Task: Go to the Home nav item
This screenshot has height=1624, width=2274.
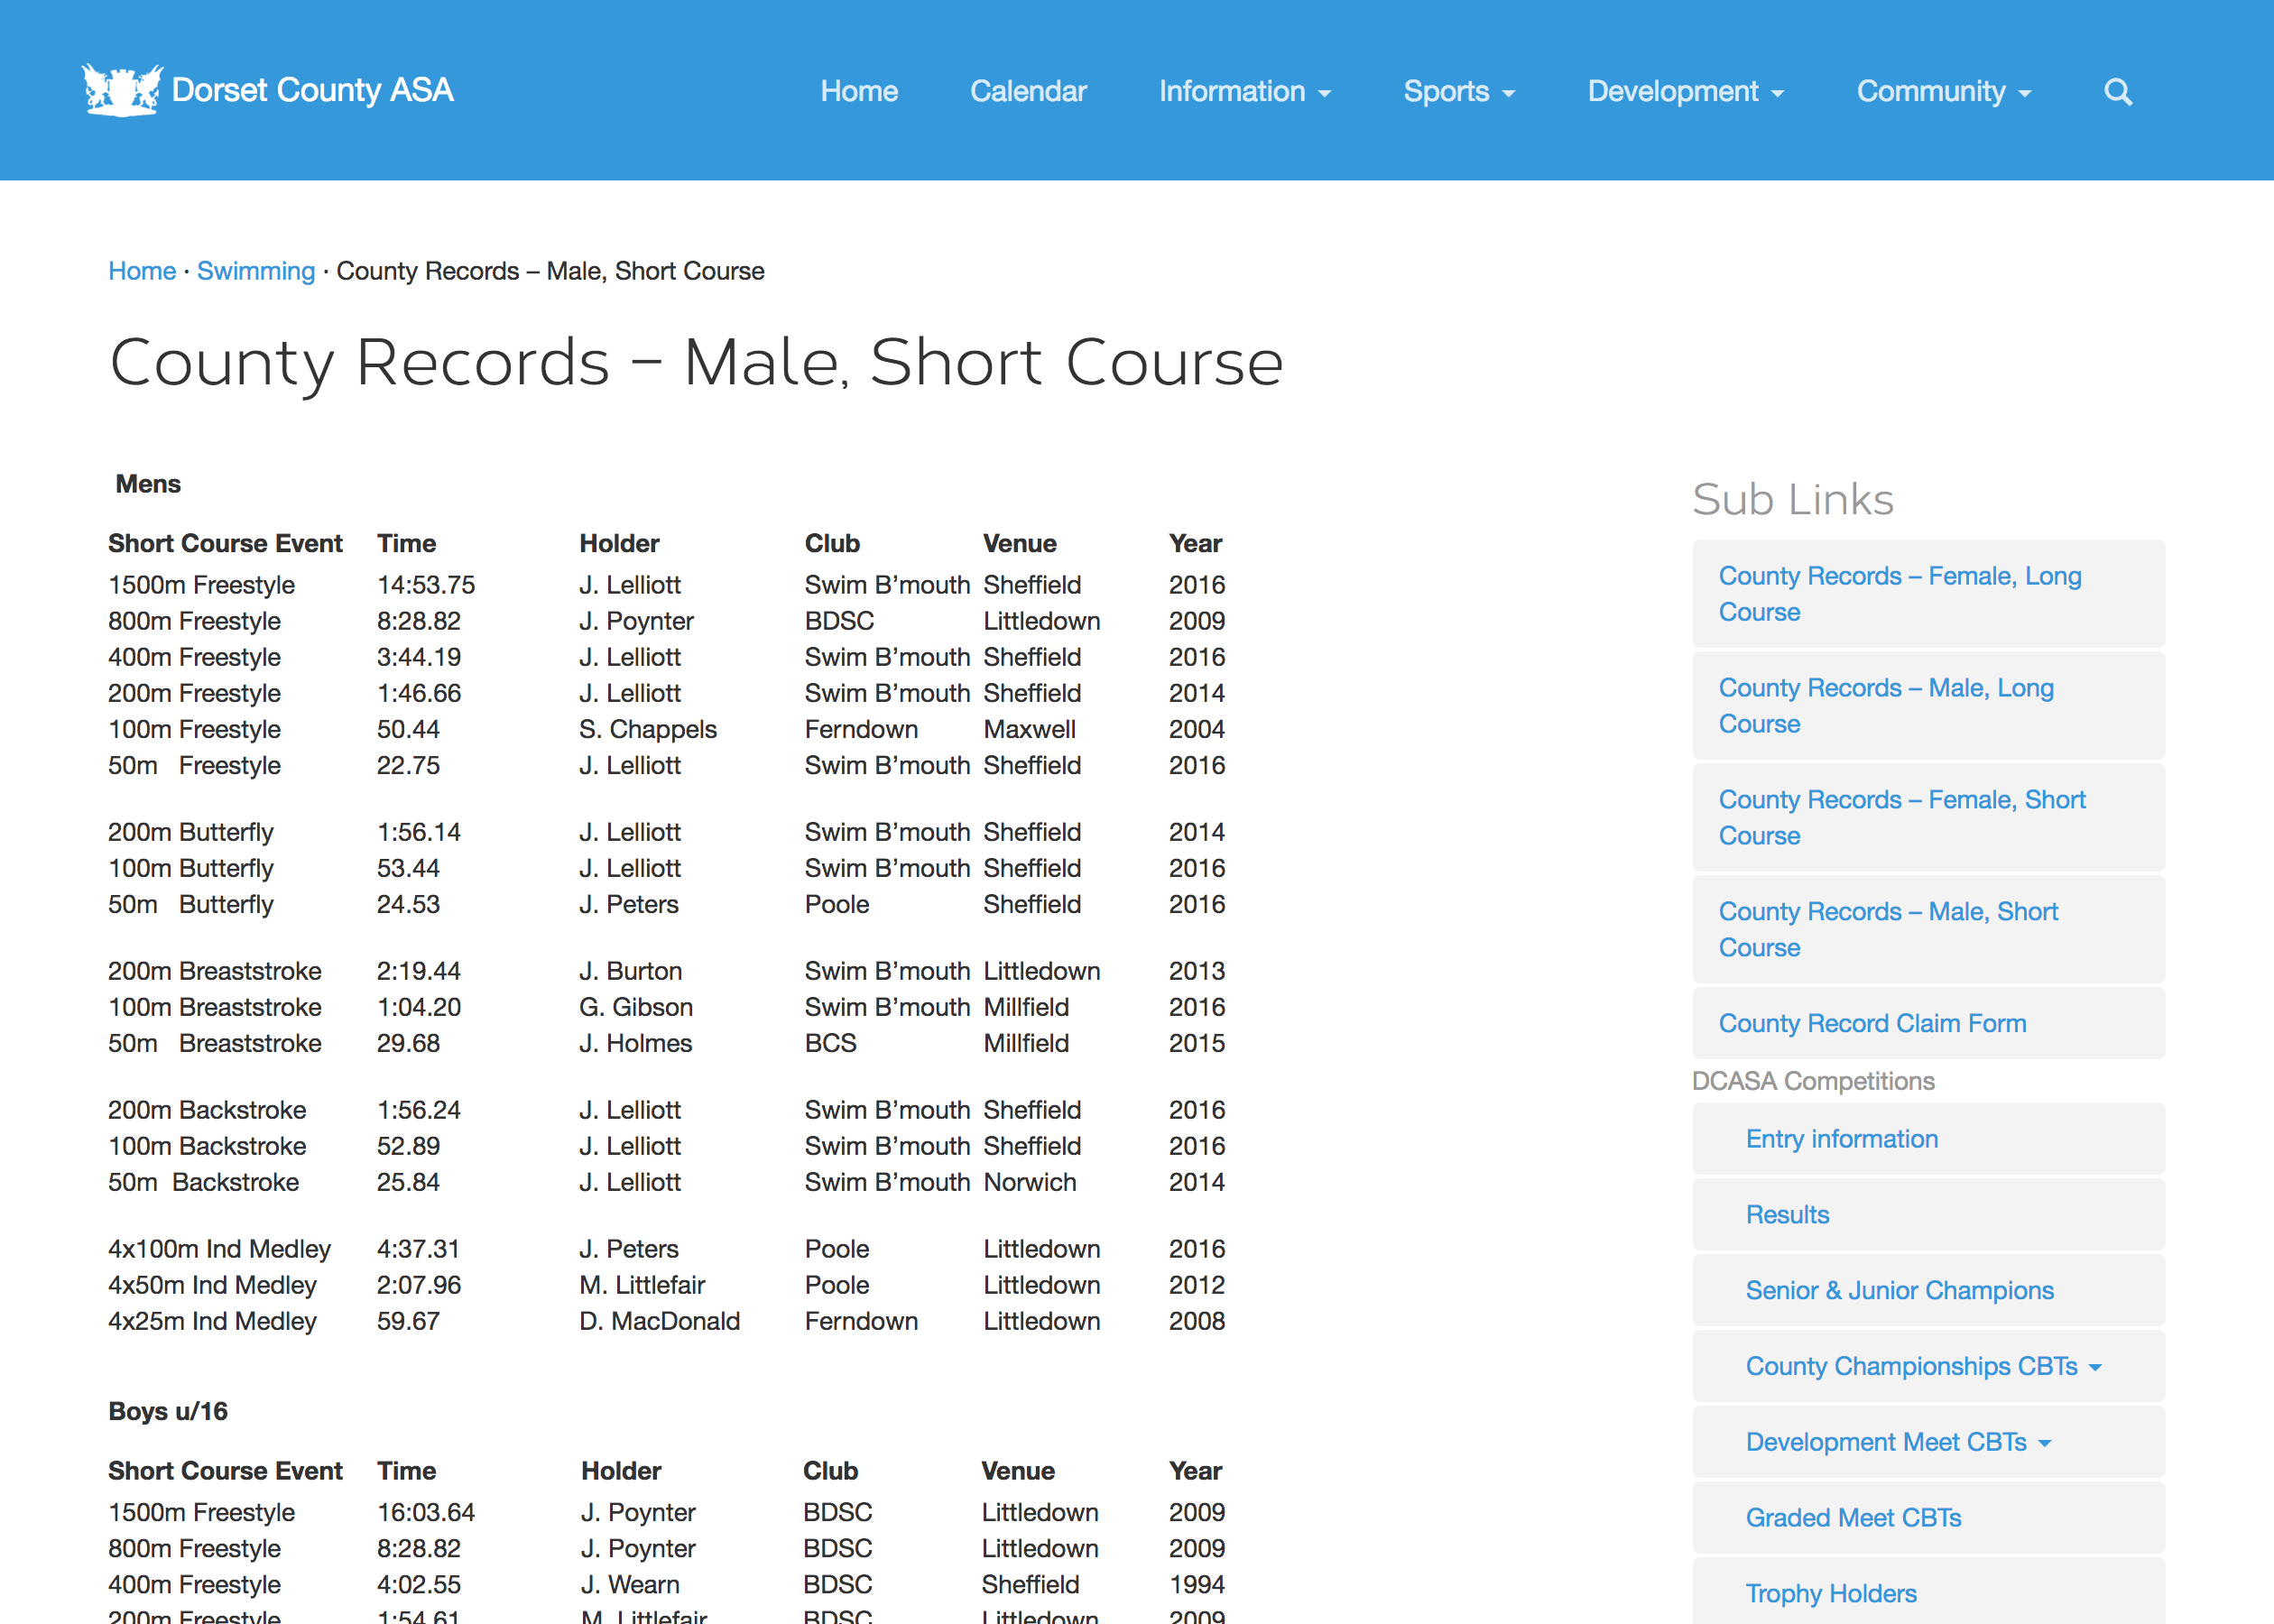Action: pyautogui.click(x=859, y=91)
